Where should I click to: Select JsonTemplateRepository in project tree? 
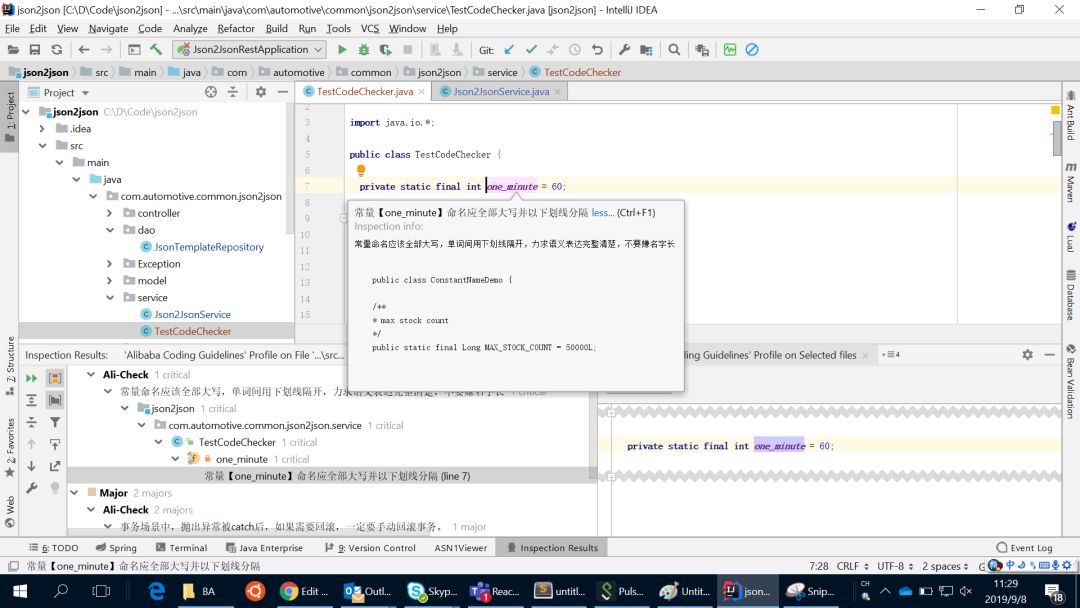click(x=209, y=247)
